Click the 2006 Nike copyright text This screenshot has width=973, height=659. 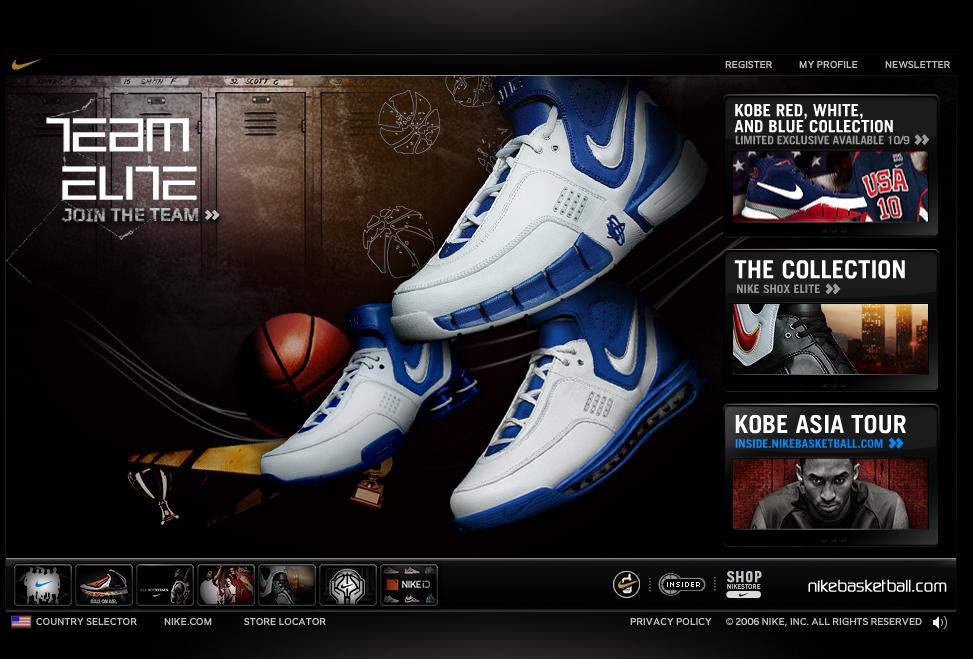click(823, 621)
